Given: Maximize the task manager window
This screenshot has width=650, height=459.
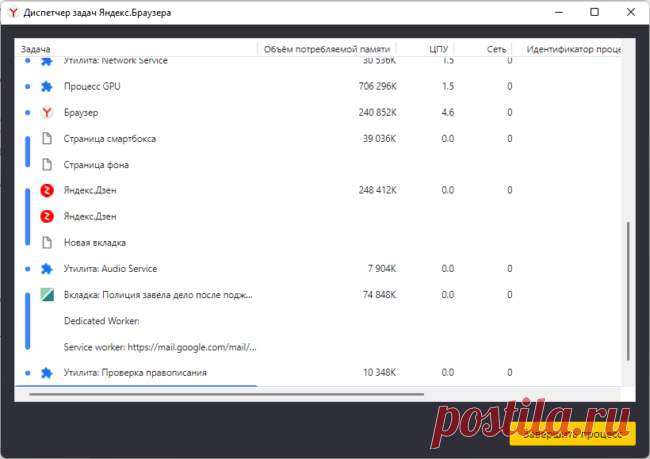Looking at the screenshot, I should tap(594, 12).
